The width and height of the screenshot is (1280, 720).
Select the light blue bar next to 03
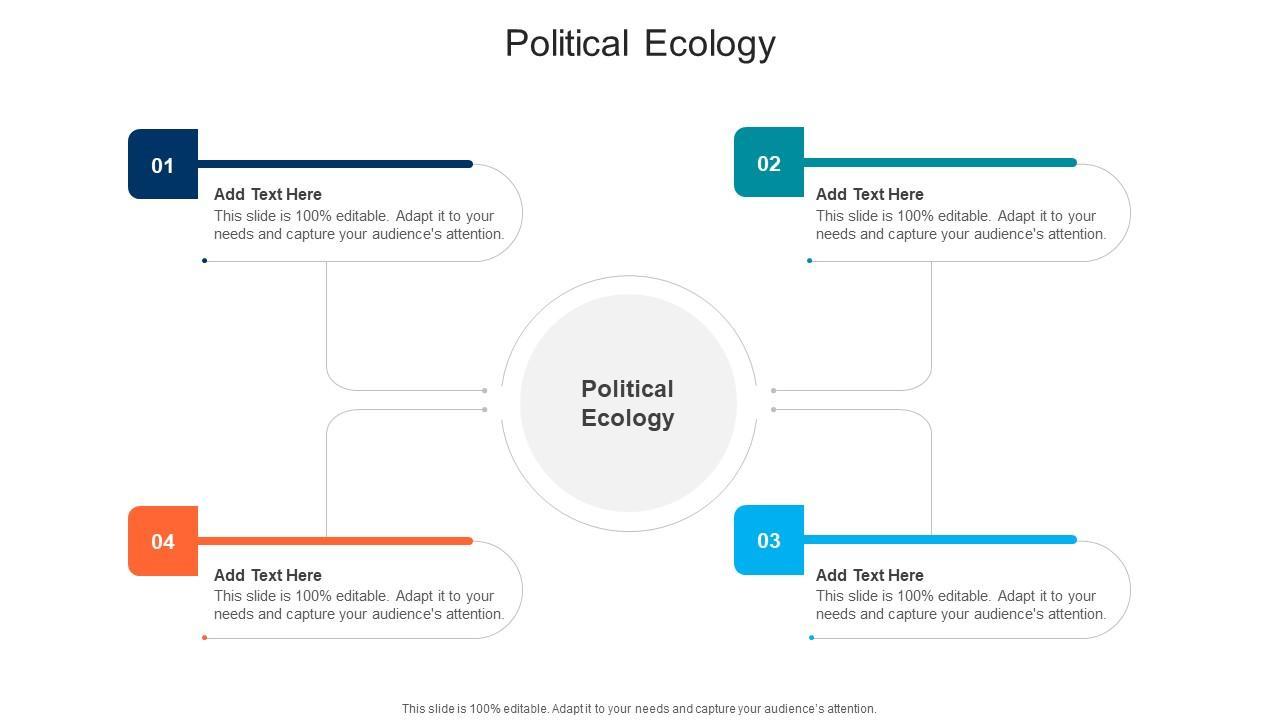(x=940, y=540)
